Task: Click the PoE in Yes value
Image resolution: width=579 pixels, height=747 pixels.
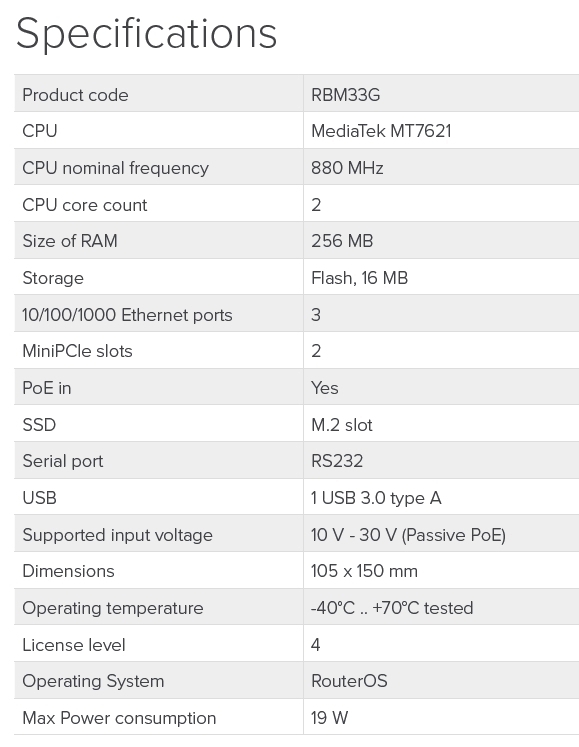Action: [325, 388]
